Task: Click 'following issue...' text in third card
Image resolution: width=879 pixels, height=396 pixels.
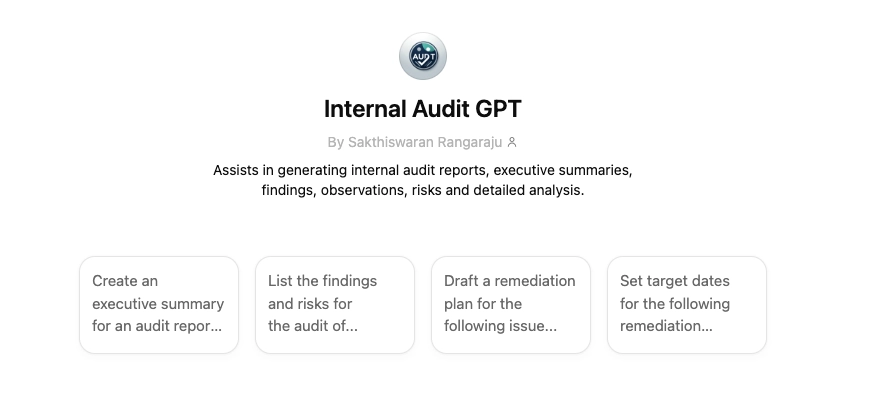Action: pyautogui.click(x=501, y=326)
